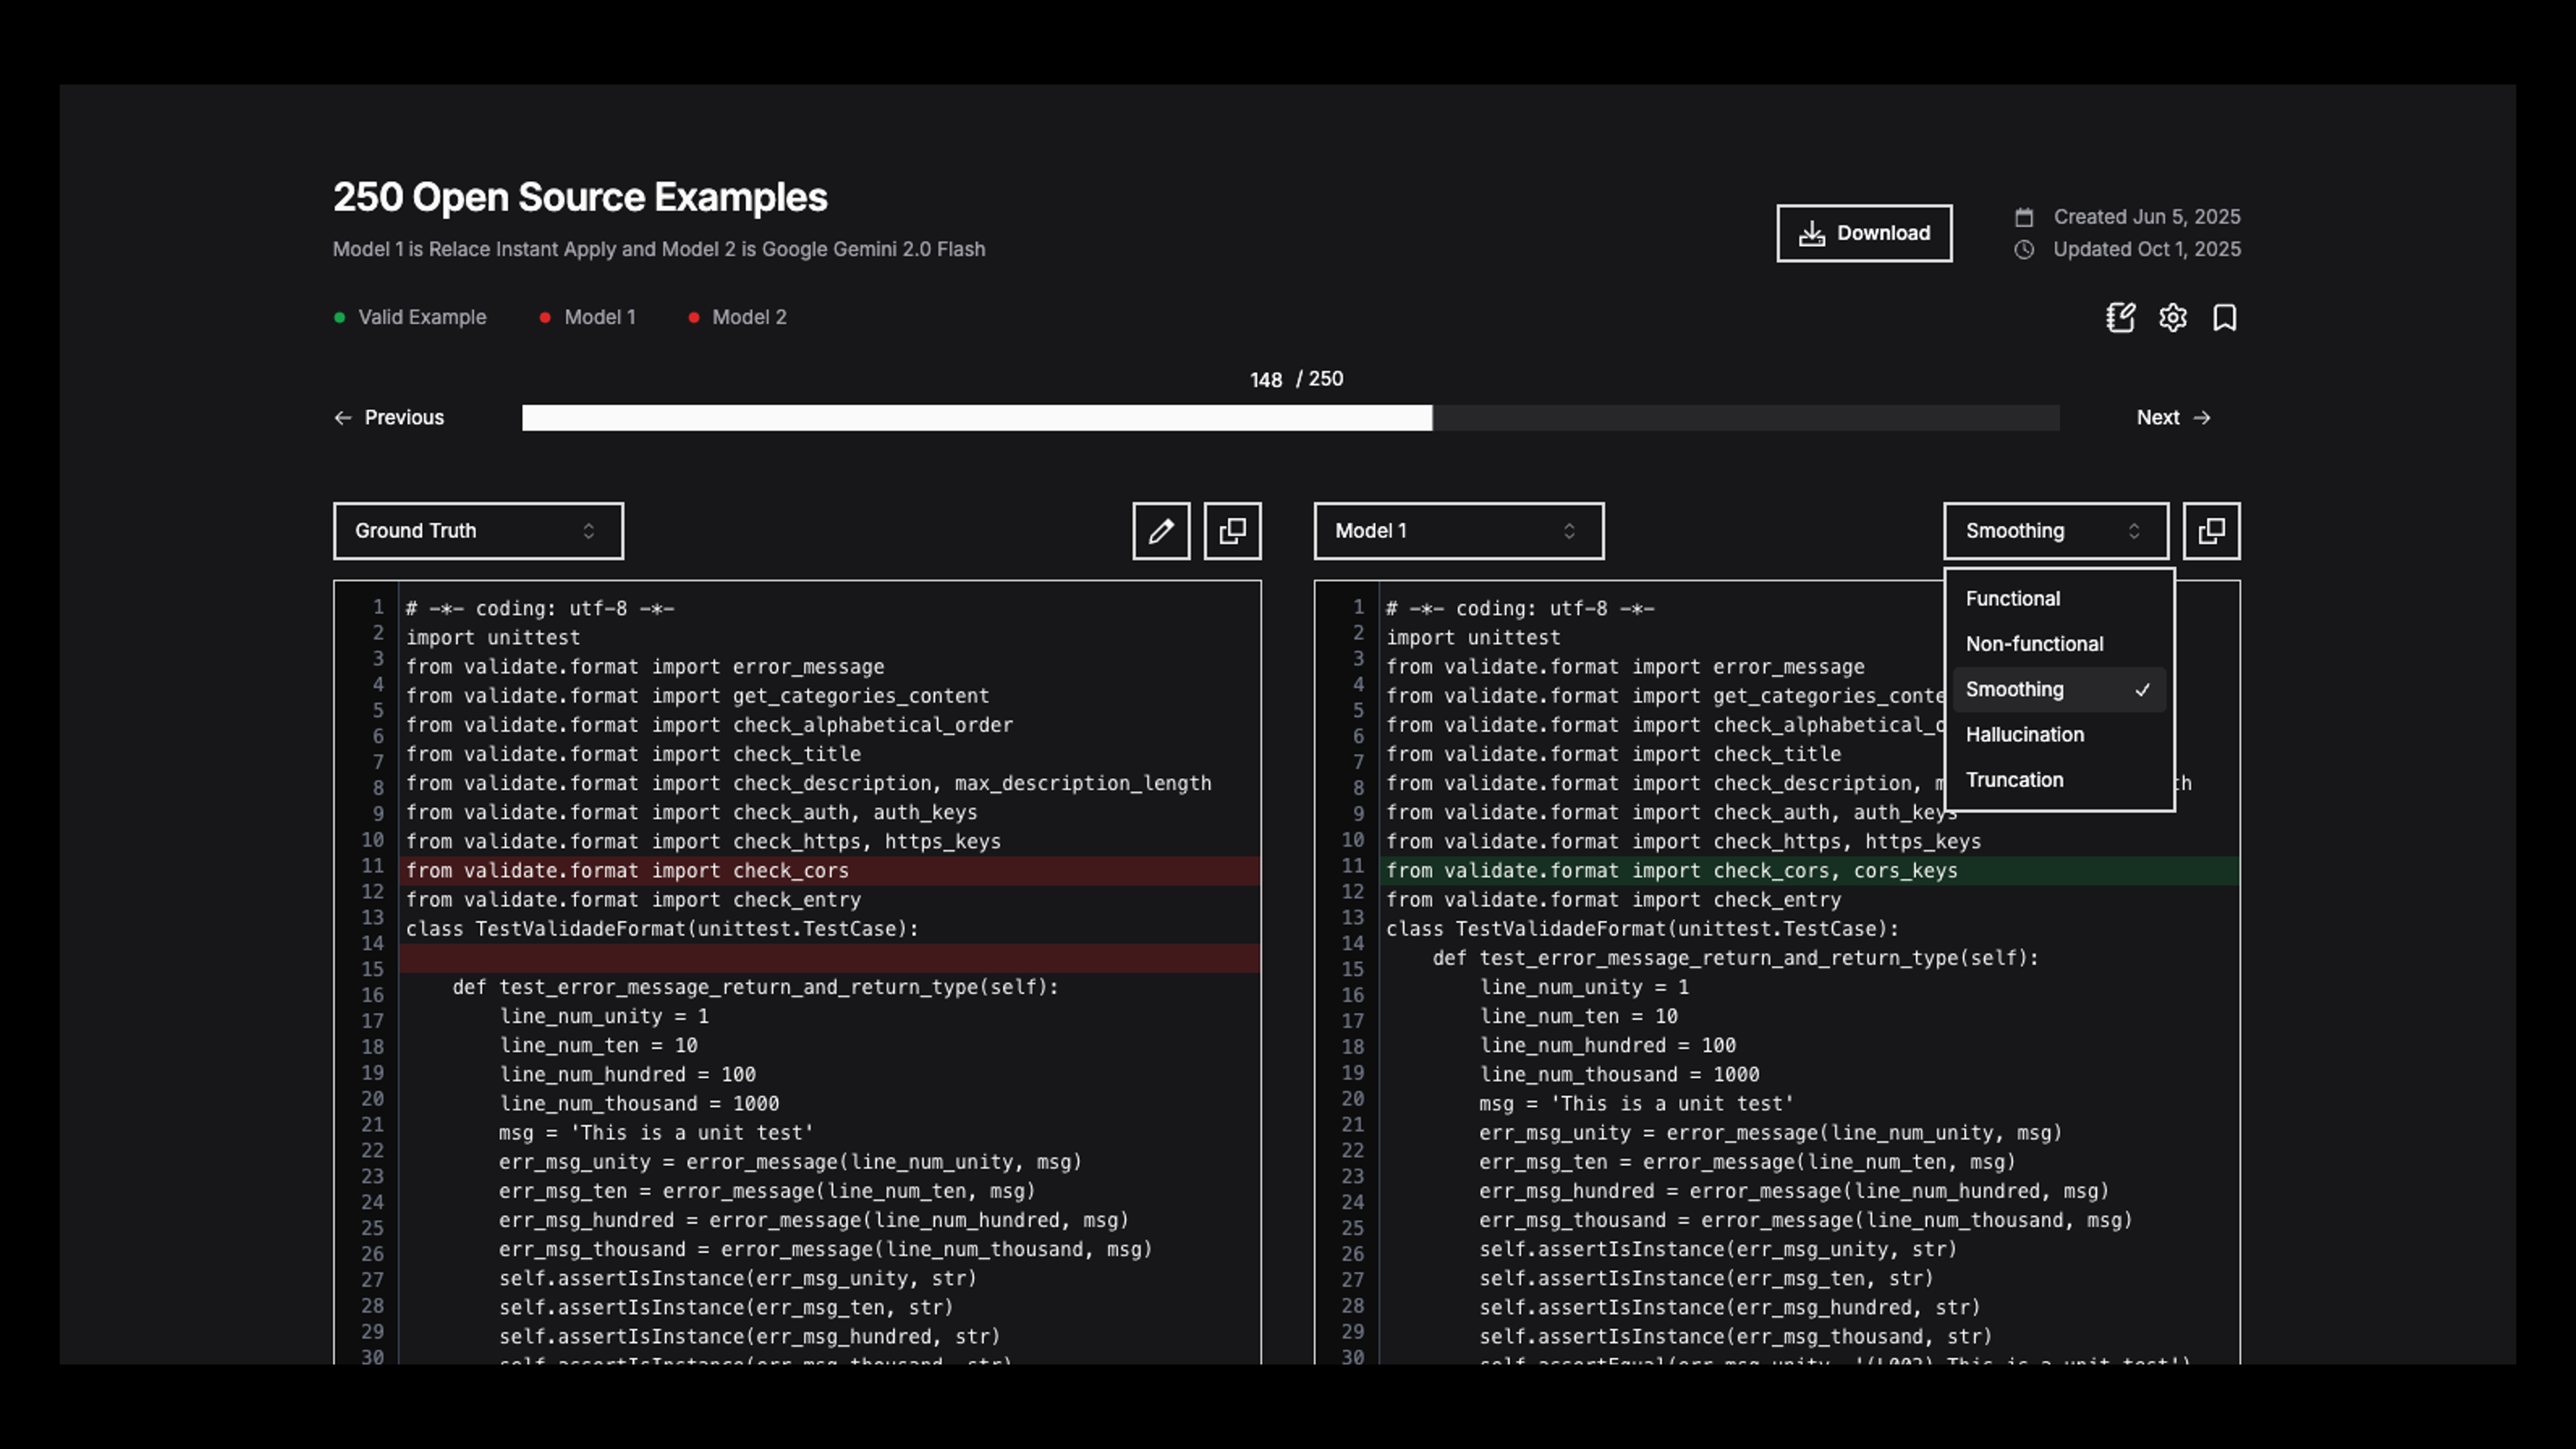The image size is (2576, 1449).
Task: Click the 148 example number field
Action: click(1265, 380)
